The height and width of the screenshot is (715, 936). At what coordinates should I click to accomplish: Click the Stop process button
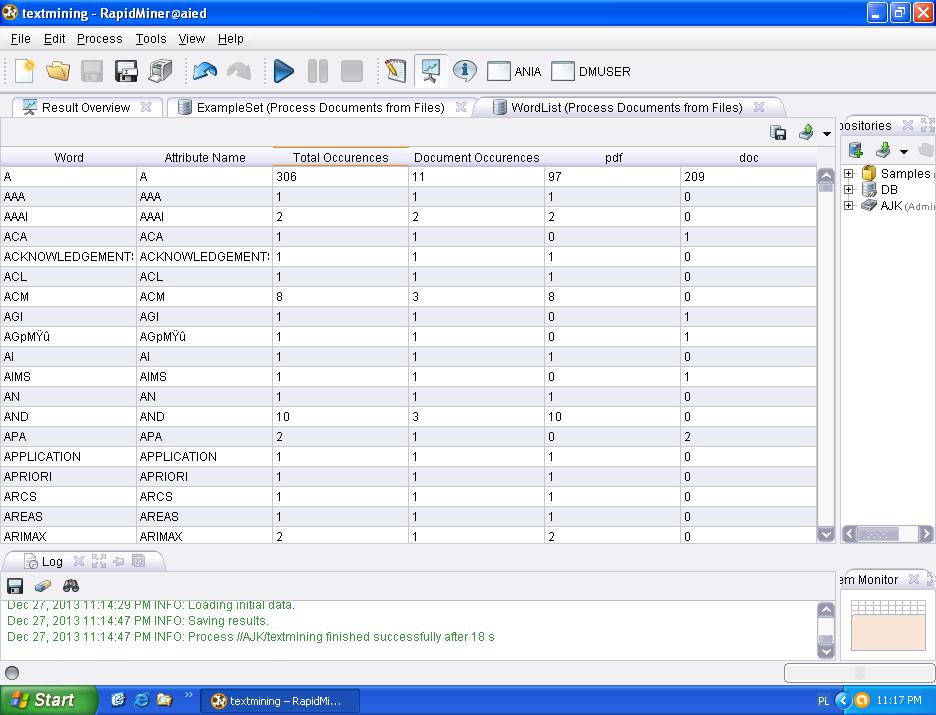pos(352,71)
